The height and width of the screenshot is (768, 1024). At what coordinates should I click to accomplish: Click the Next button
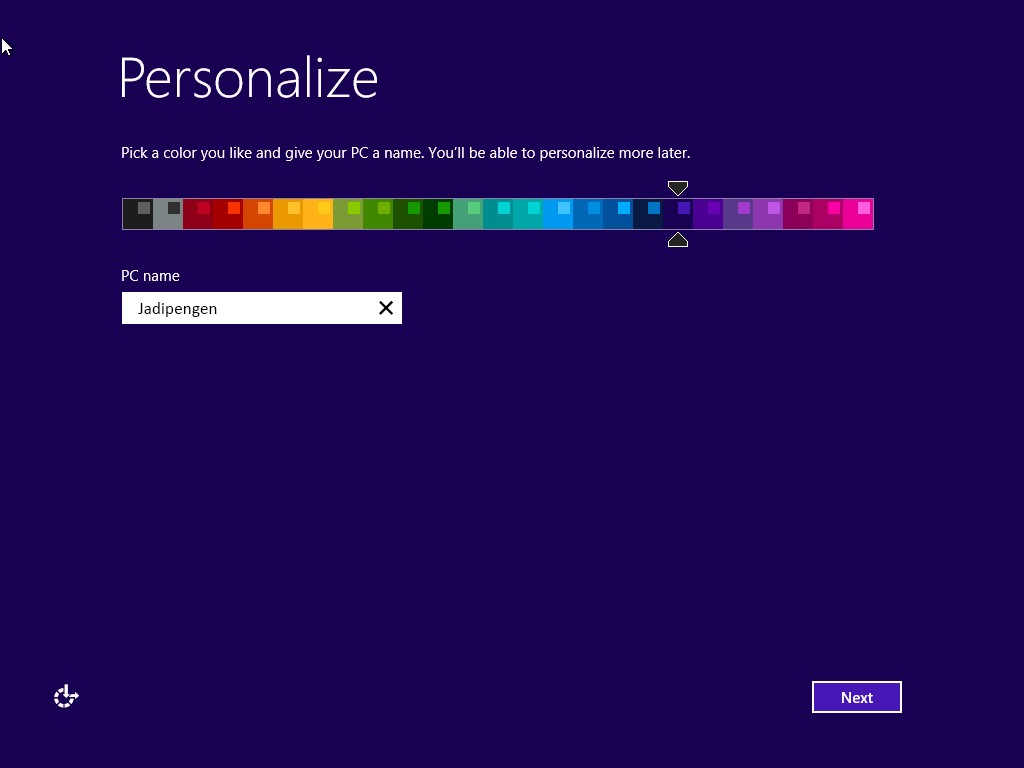(856, 697)
